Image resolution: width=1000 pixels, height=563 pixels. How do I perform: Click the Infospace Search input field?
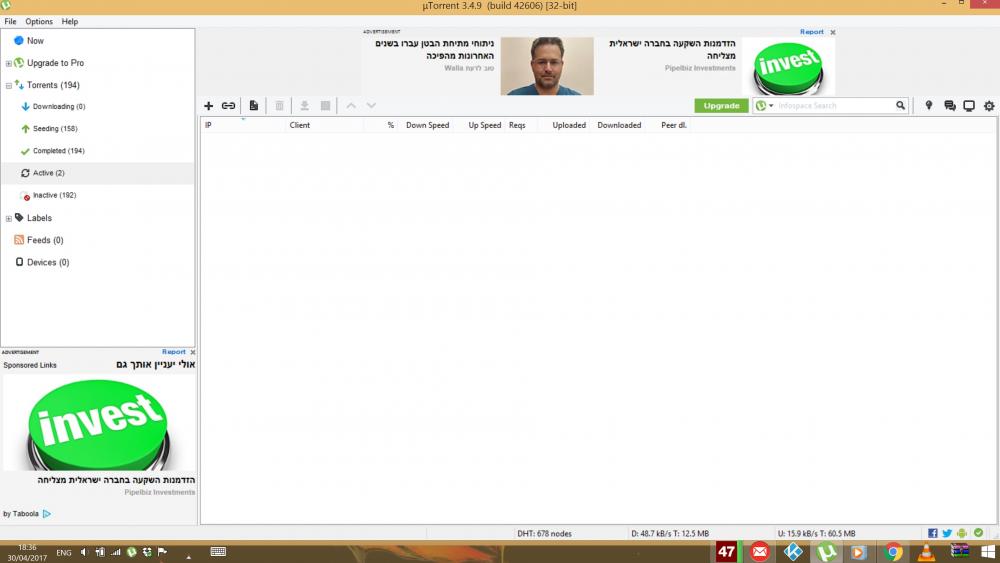835,106
